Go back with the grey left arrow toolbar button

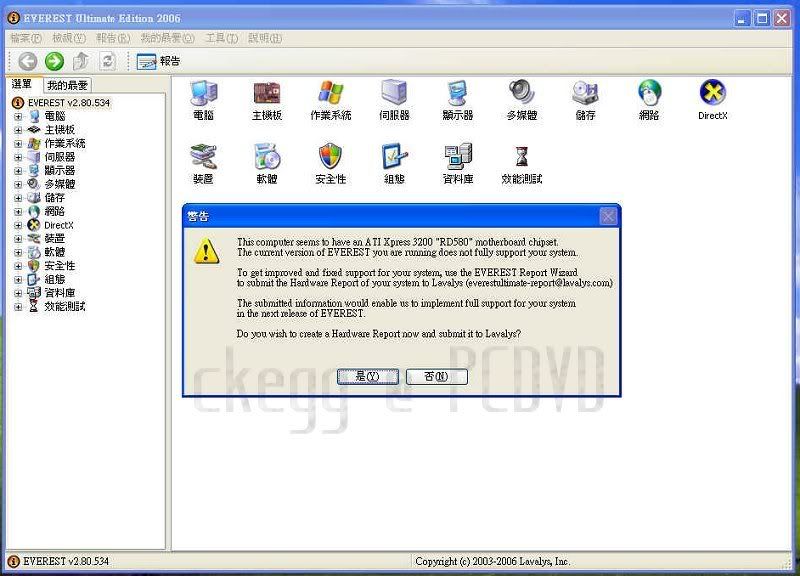pyautogui.click(x=28, y=61)
